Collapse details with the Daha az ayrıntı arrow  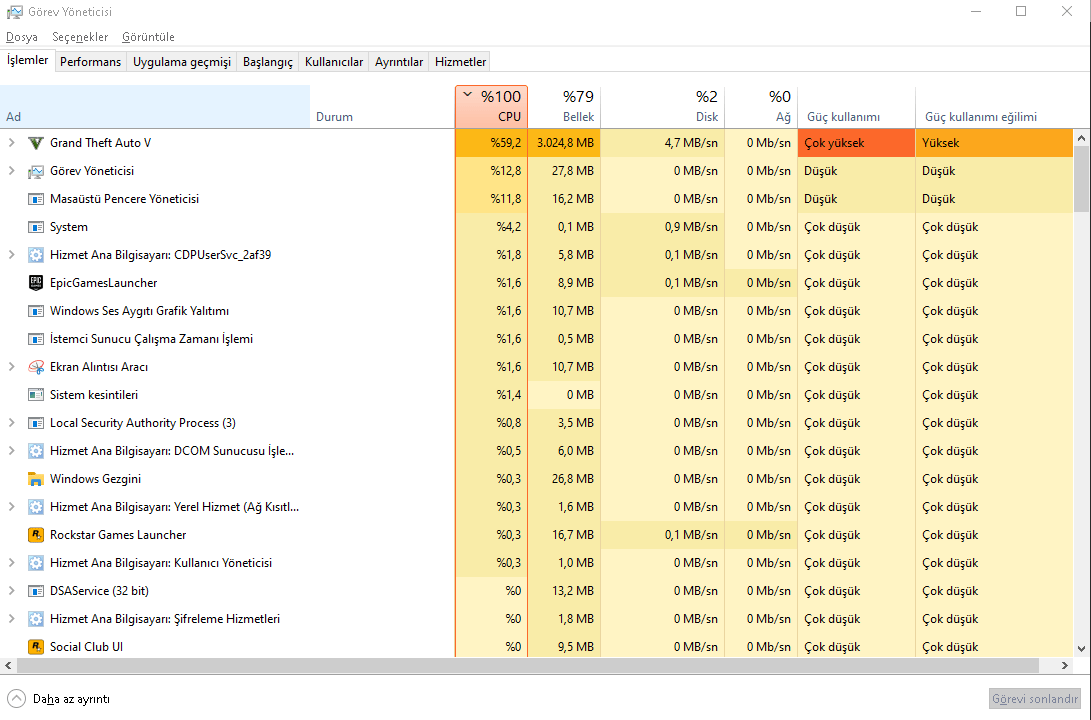pyautogui.click(x=16, y=698)
